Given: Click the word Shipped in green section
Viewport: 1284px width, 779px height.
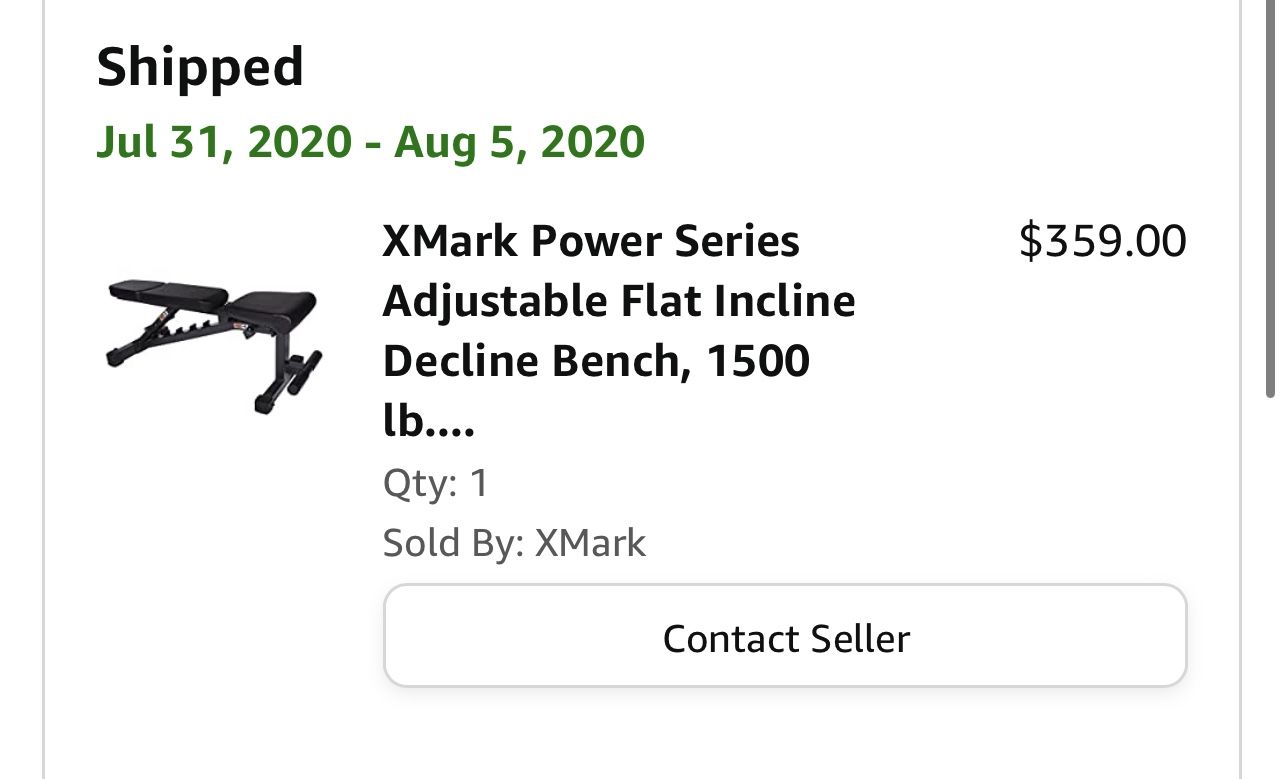Looking at the screenshot, I should point(199,66).
